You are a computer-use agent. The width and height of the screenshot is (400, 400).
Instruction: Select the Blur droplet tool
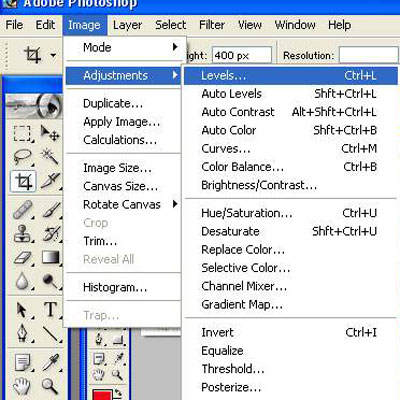point(23,281)
